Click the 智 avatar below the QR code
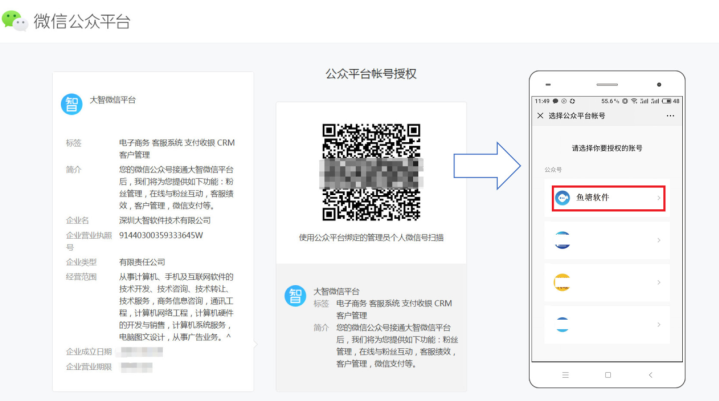Viewport: 719px width, 401px height. 295,296
